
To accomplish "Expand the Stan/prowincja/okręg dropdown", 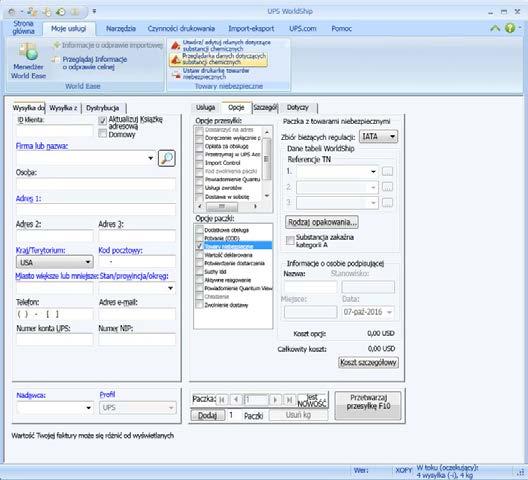I will pos(170,288).
